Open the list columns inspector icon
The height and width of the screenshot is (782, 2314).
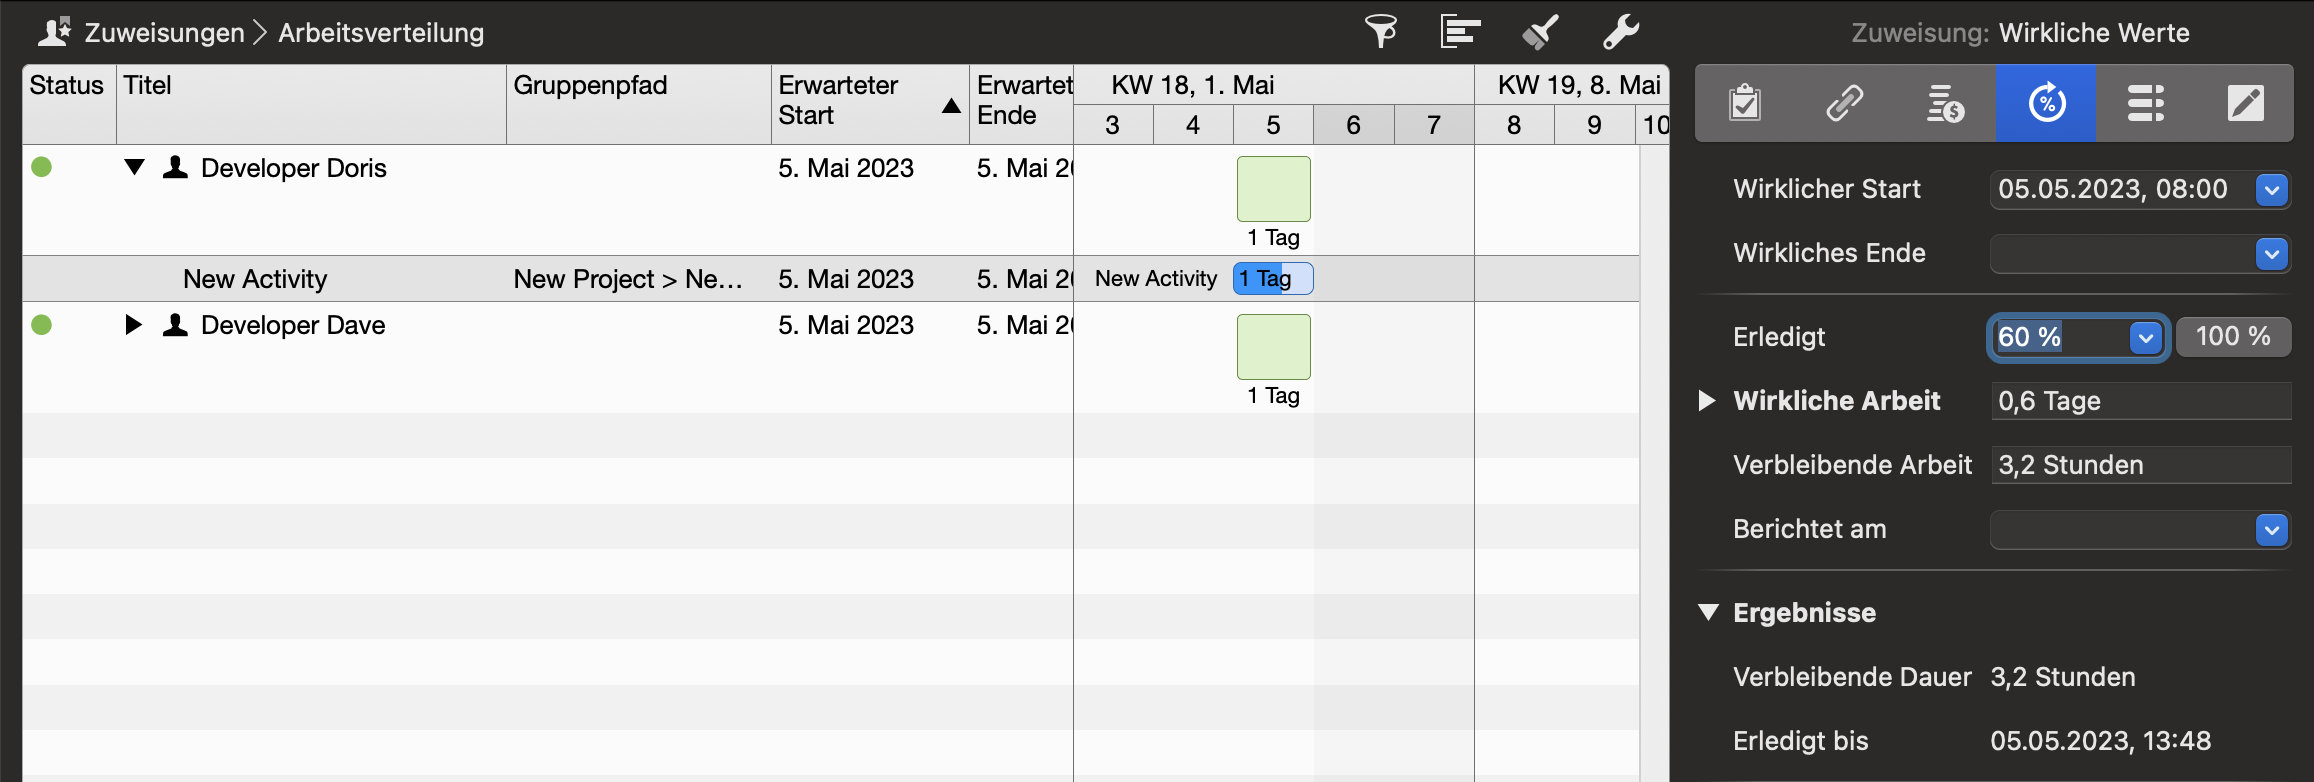(2146, 103)
